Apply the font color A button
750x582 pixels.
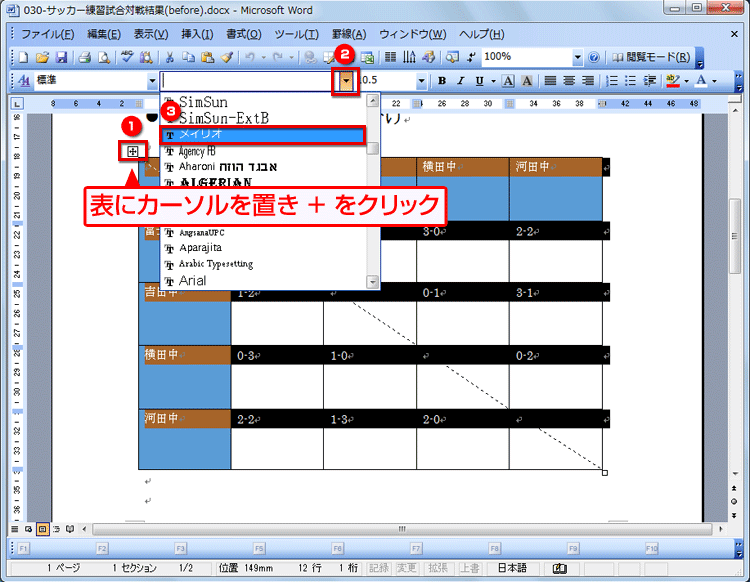tap(701, 81)
